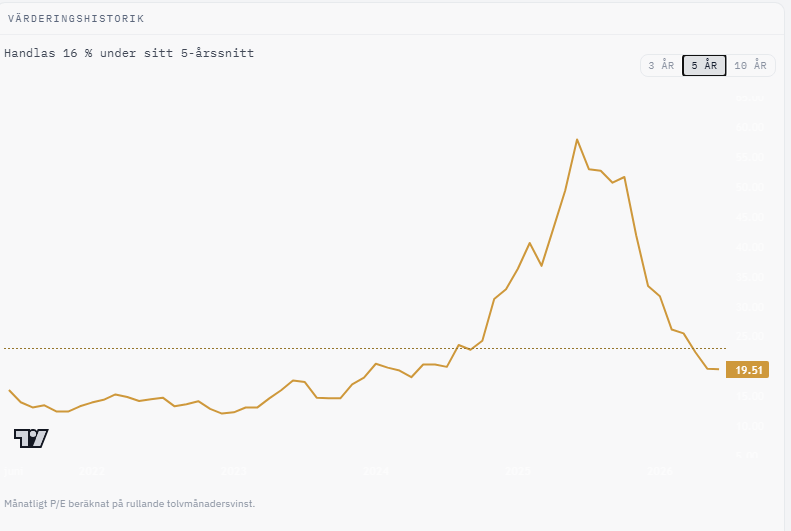Click the 40.00 price scale label
Viewport: 791px width, 531px height.
click(750, 247)
